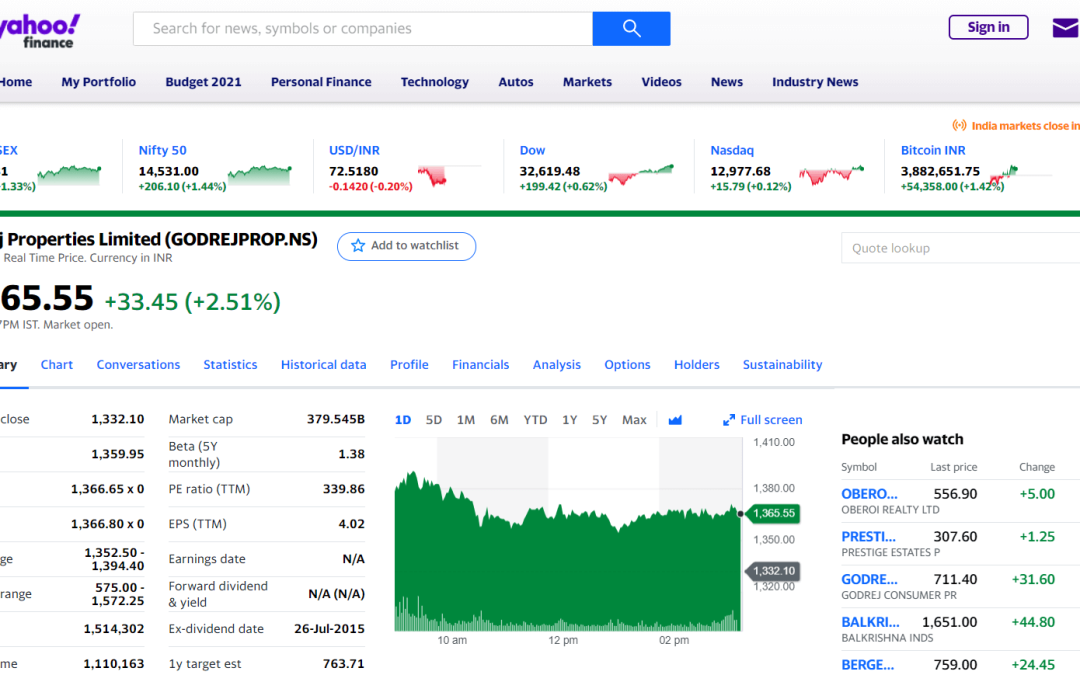This screenshot has width=1080, height=675.
Task: Open the Nasdaq index link
Action: [732, 150]
